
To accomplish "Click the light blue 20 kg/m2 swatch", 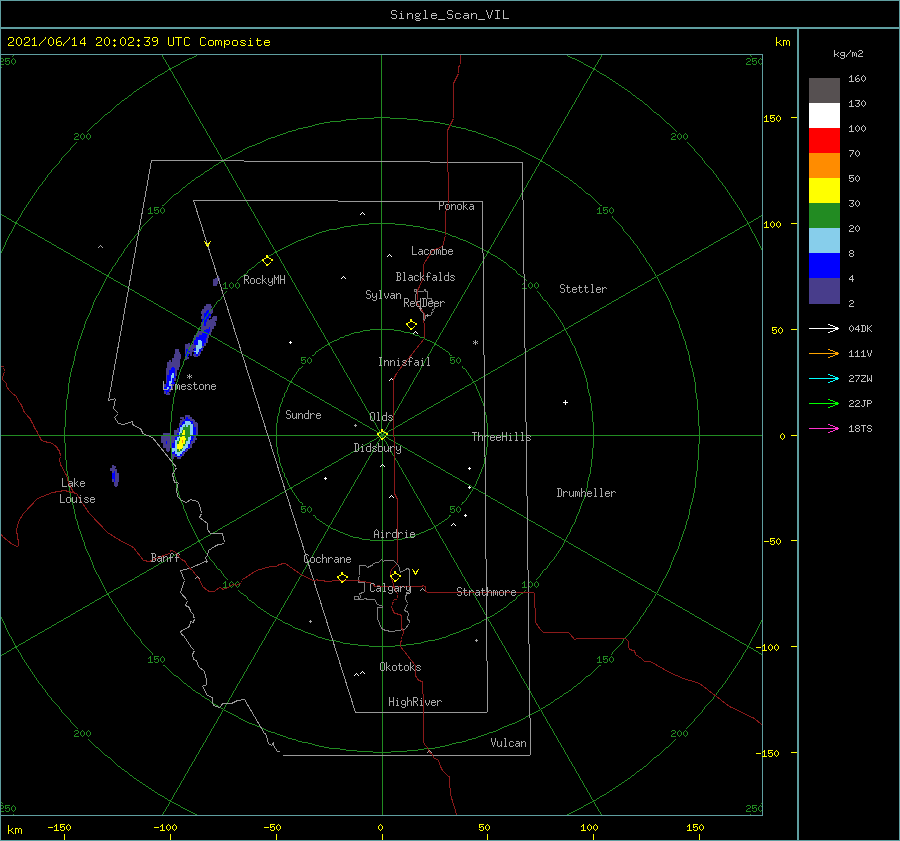I will click(824, 241).
